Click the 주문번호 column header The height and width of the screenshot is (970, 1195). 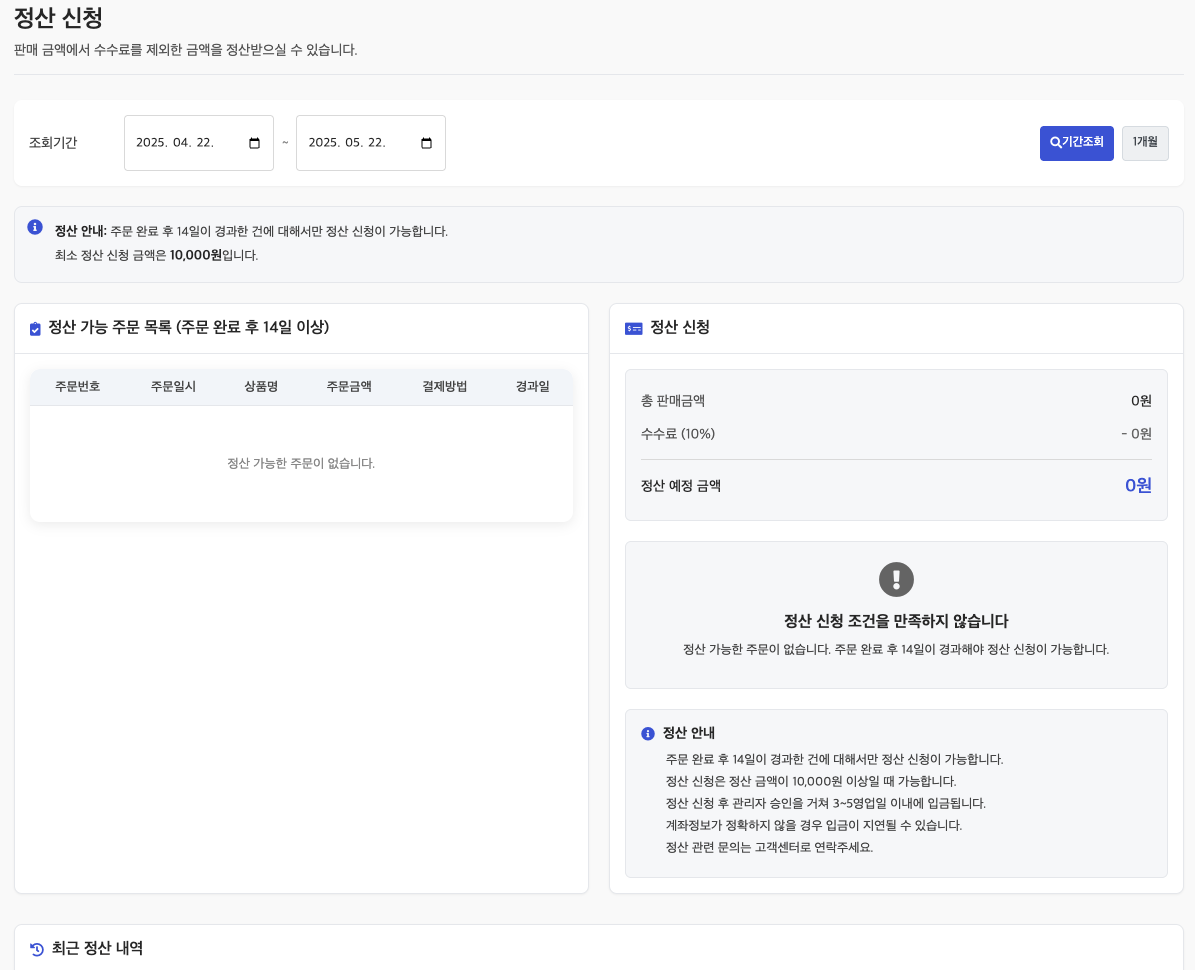pos(77,386)
